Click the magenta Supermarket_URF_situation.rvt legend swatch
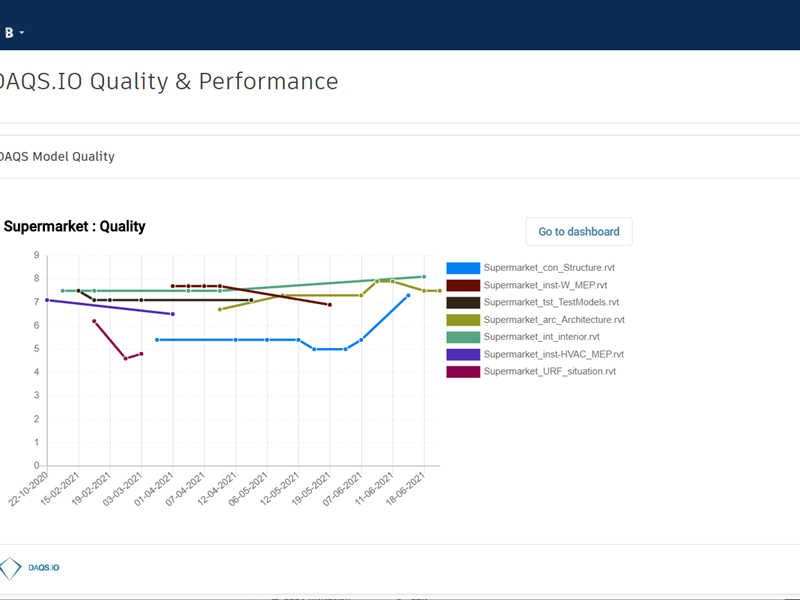The height and width of the screenshot is (600, 800). click(x=463, y=372)
